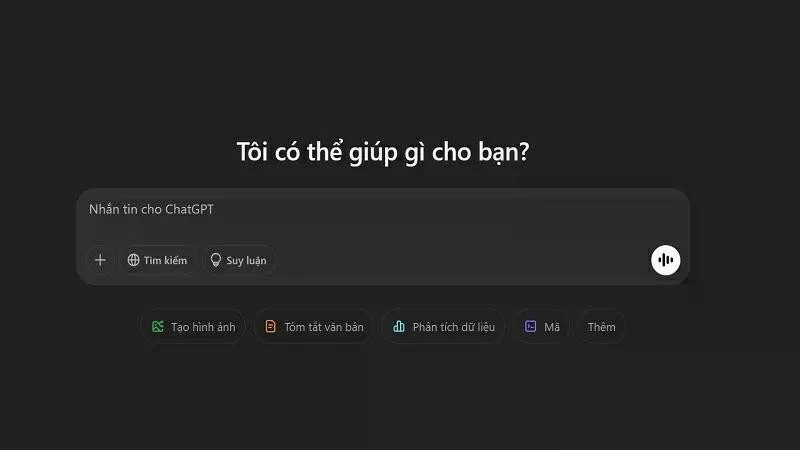This screenshot has width=800, height=450.
Task: Click the lightbulb reasoning icon
Action: 216,260
